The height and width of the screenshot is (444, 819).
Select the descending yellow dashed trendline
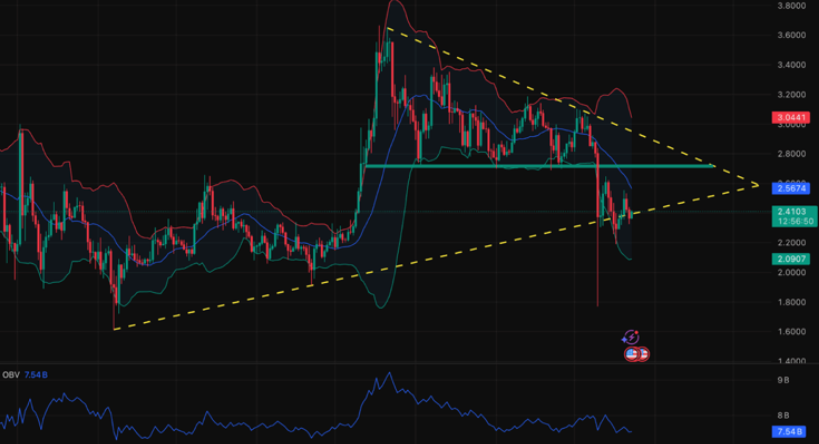coord(572,106)
